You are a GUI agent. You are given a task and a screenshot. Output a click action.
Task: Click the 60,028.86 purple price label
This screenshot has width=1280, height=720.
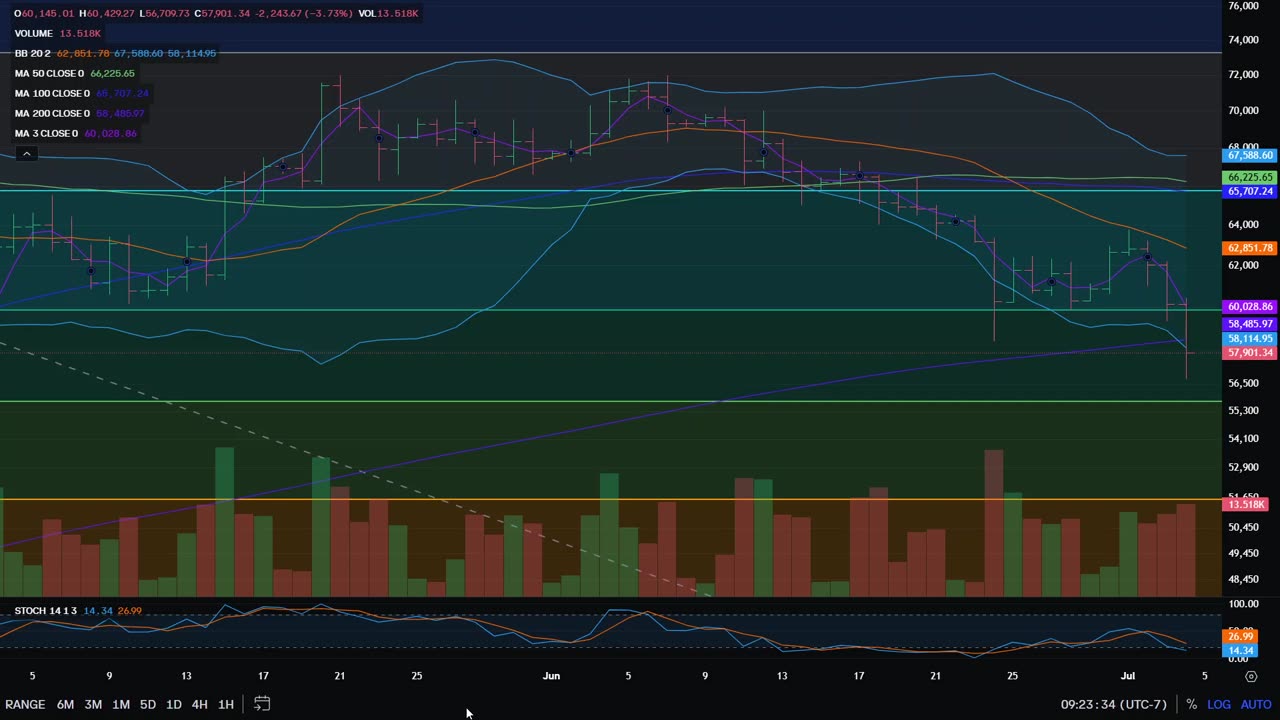click(1250, 307)
